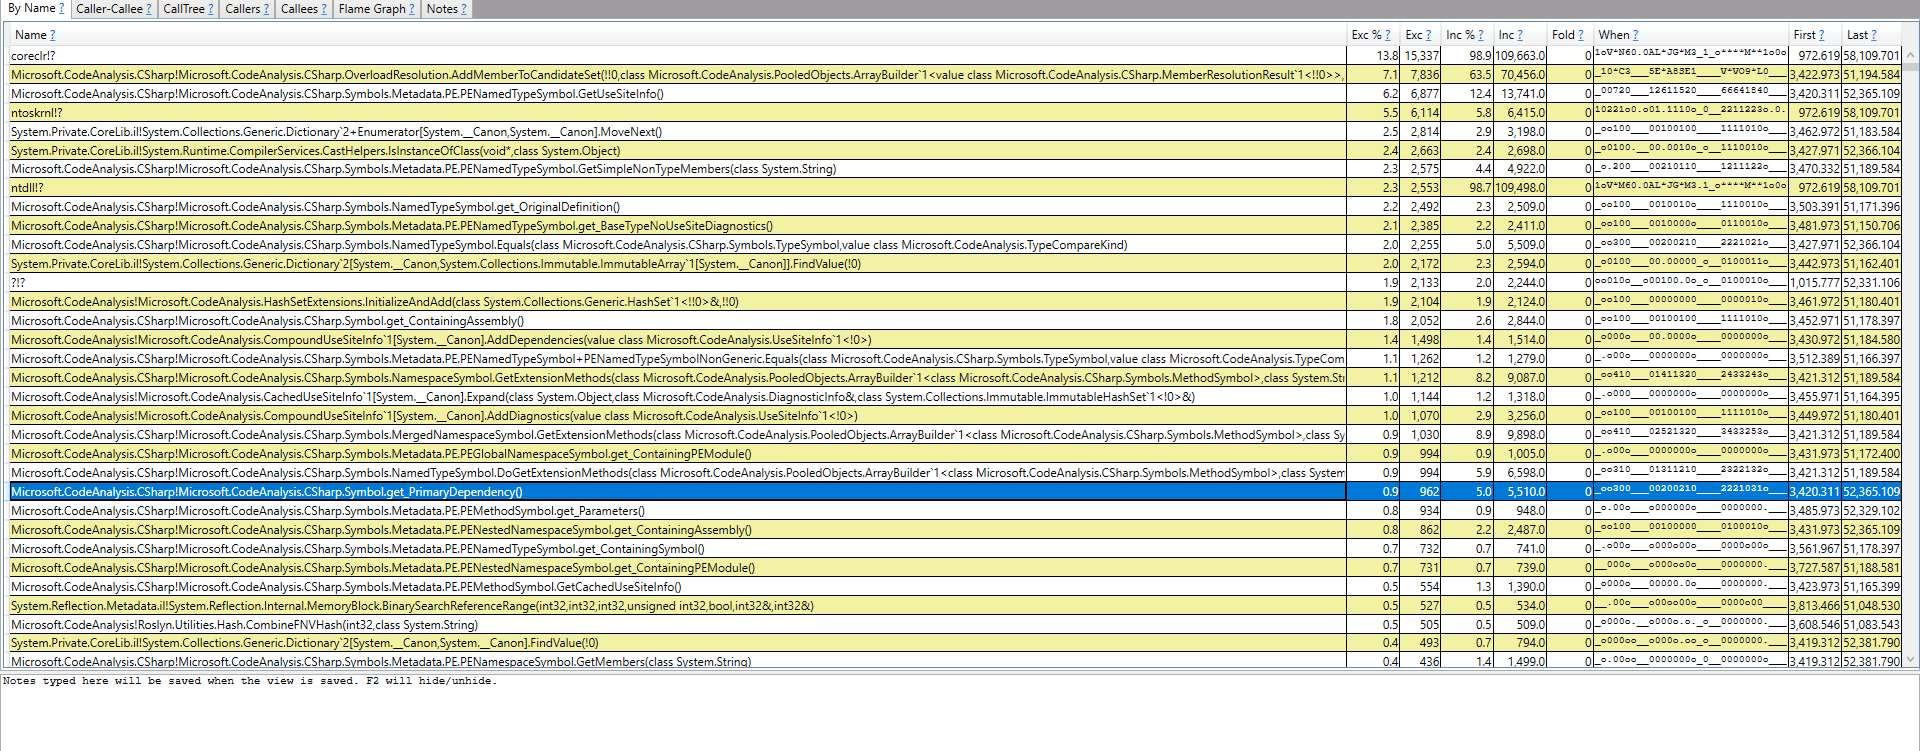This screenshot has width=1920, height=751.
Task: Select the PENestedNamespaceSymbol.get_ContainingAssembly() row
Action: (x=955, y=530)
